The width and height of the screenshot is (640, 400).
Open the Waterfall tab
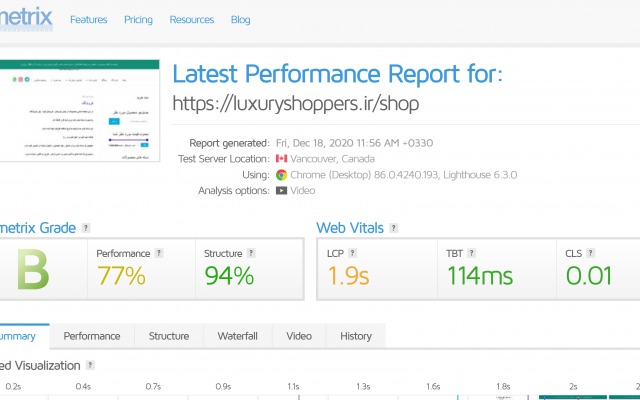tap(238, 336)
